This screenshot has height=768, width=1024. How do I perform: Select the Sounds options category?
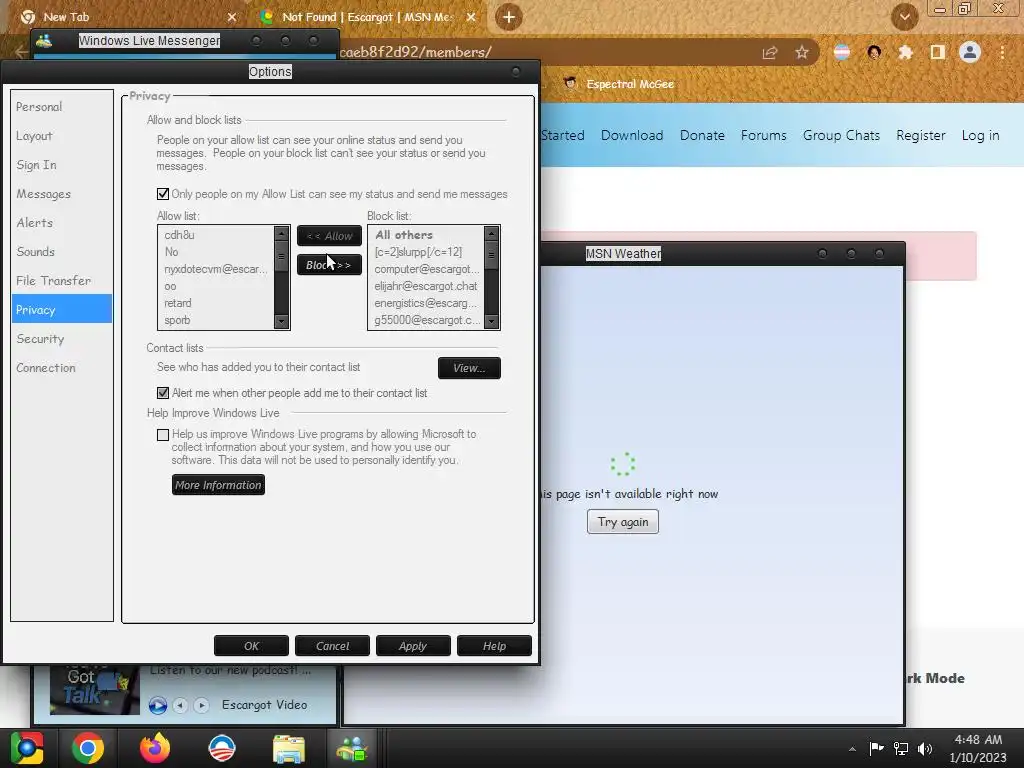click(x=62, y=251)
